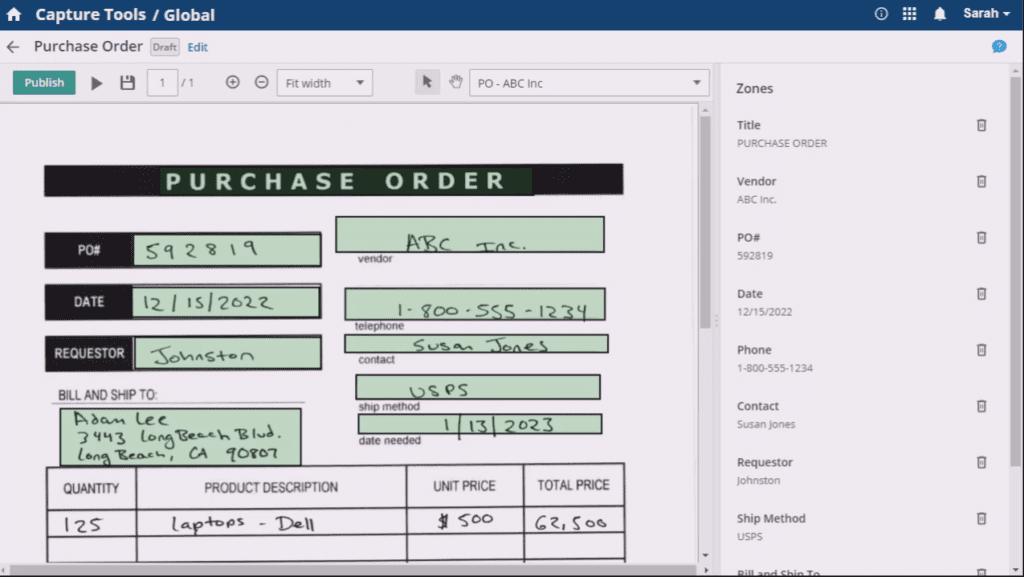Click the Publish button
Image resolution: width=1024 pixels, height=577 pixels.
point(44,83)
